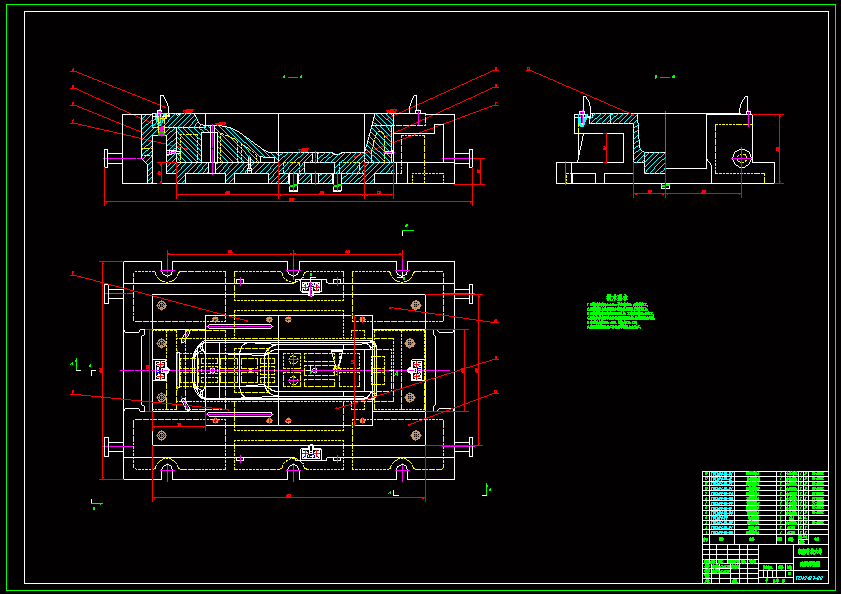Image resolution: width=841 pixels, height=594 pixels.
Task: Select the red clamp block at plan view top center
Action: 311,287
